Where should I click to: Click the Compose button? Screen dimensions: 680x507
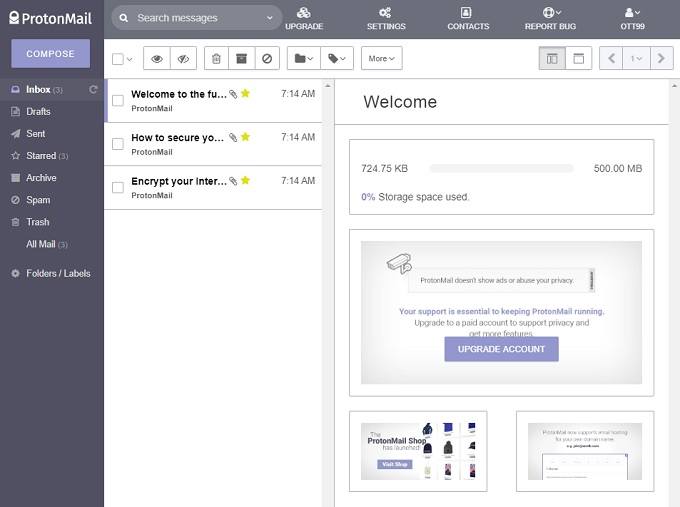[51, 54]
